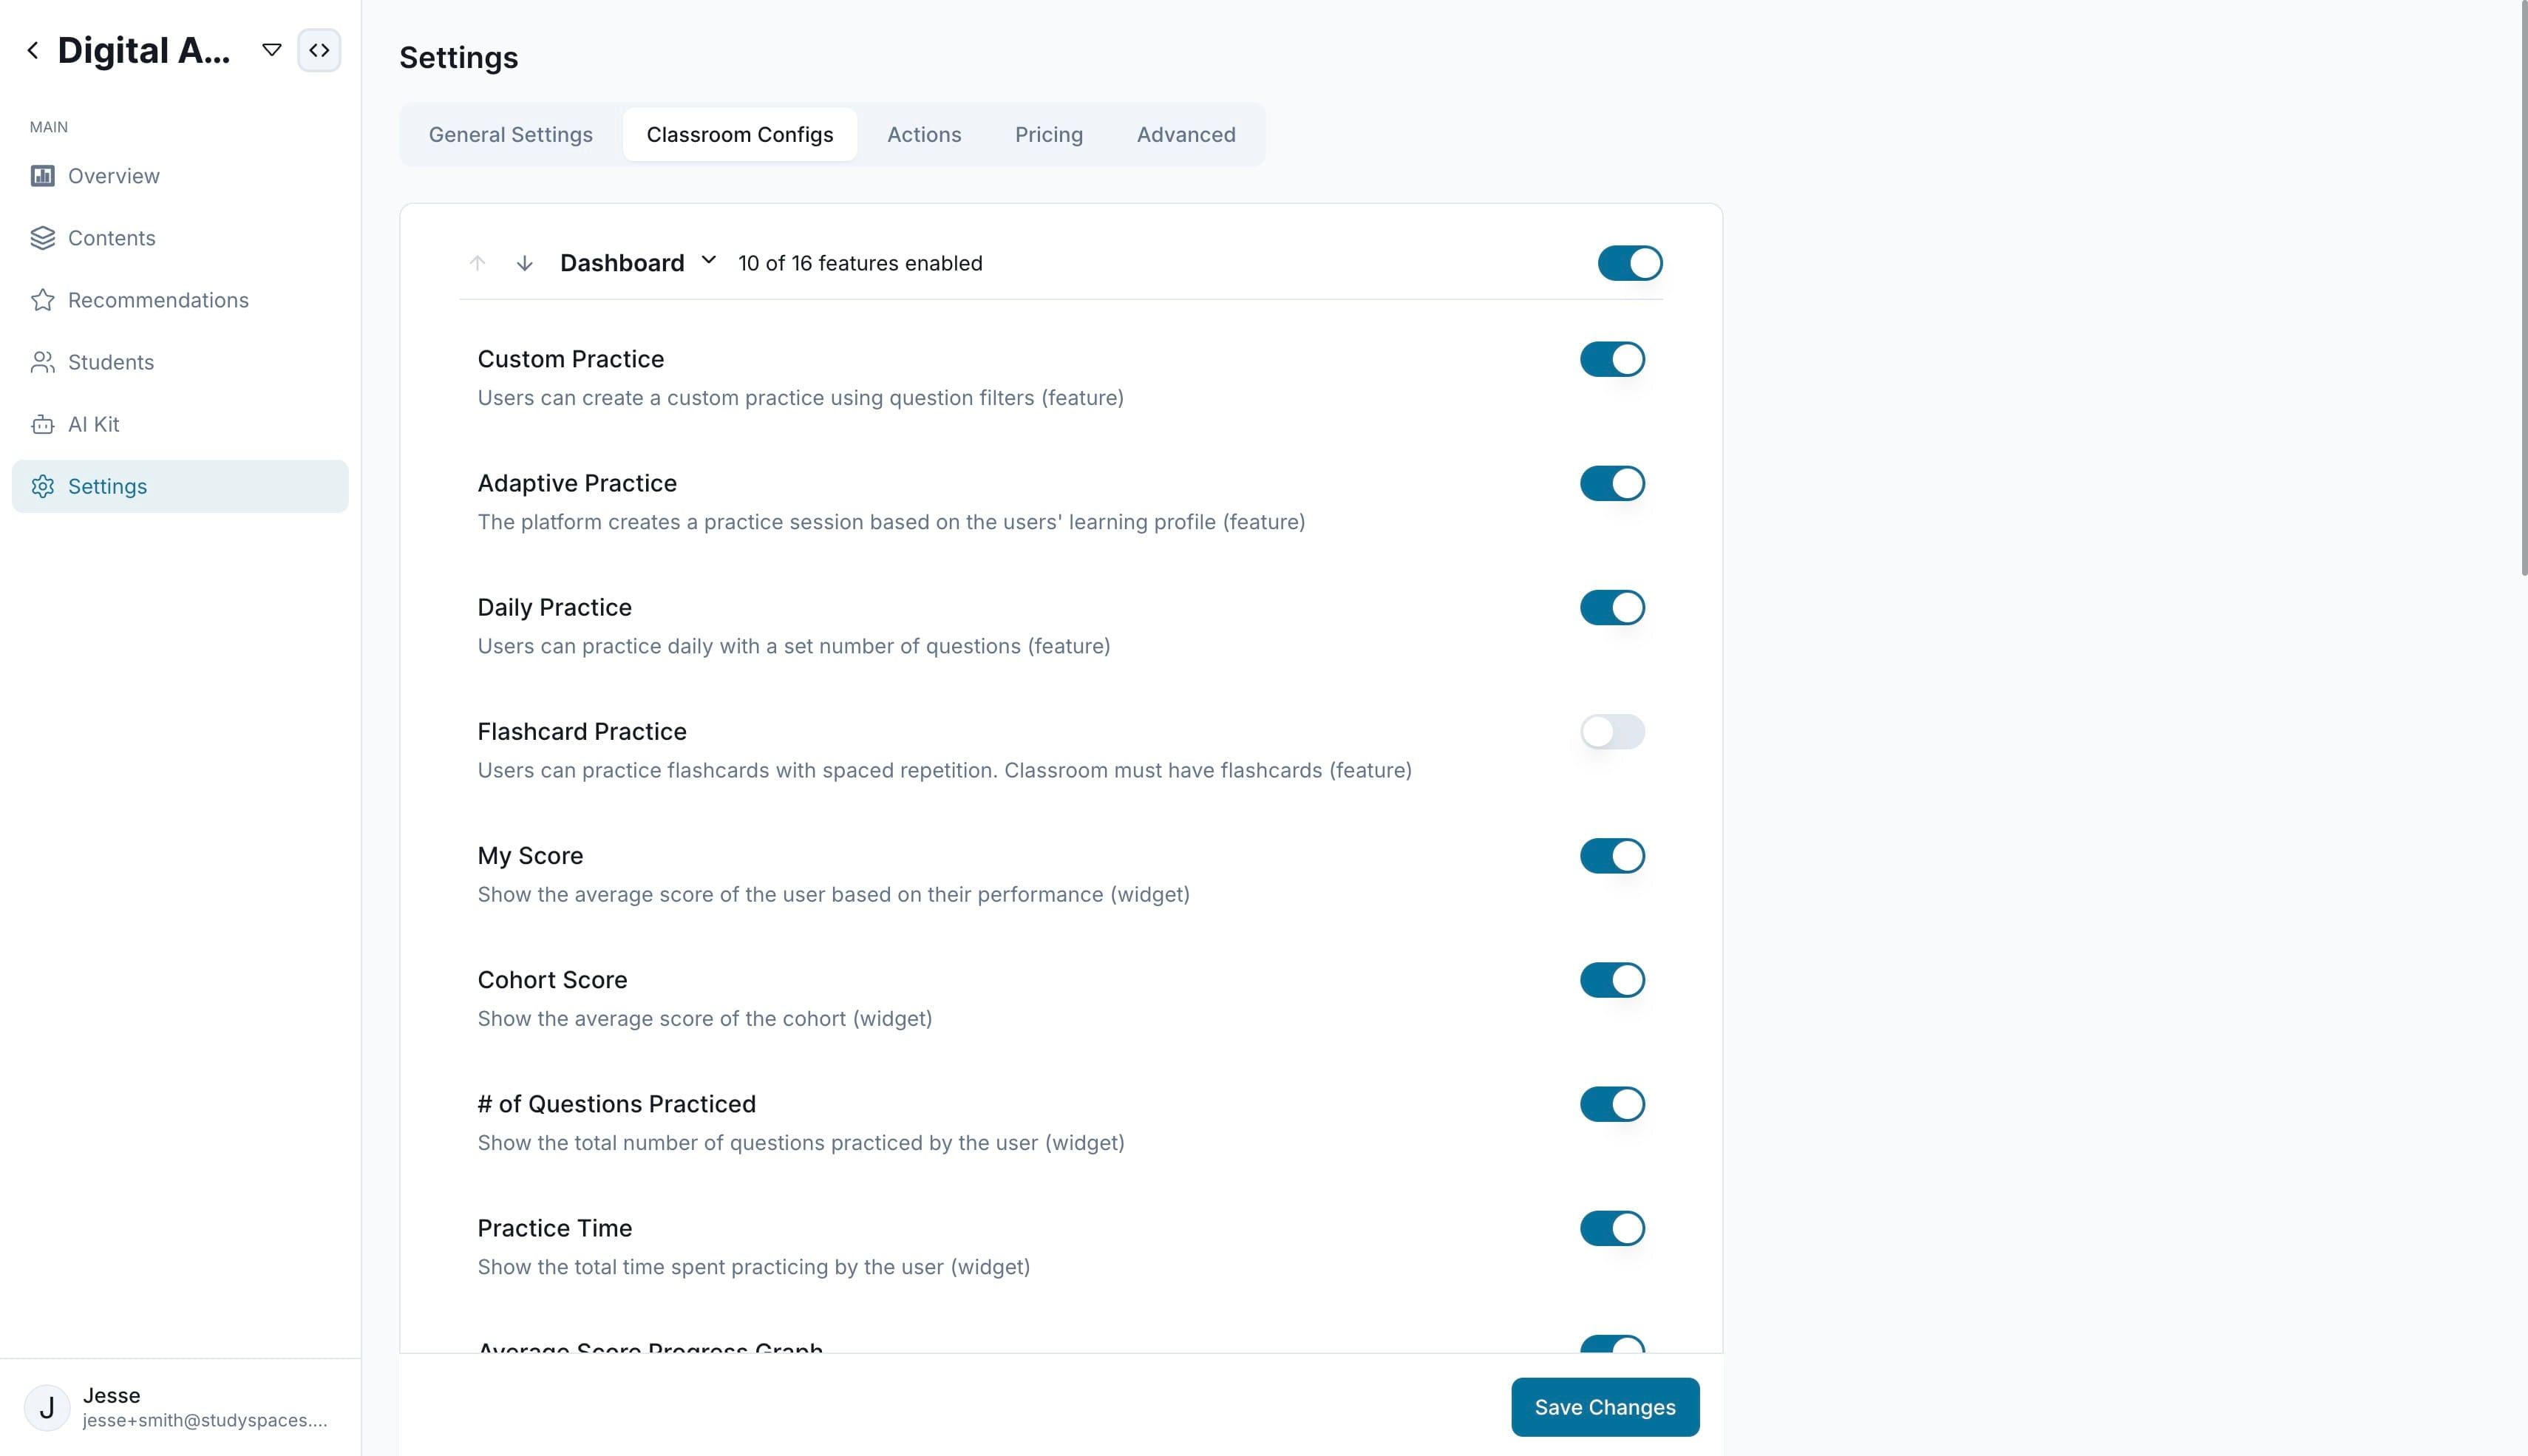Open the Advanced tab
Image resolution: width=2528 pixels, height=1456 pixels.
coord(1186,134)
